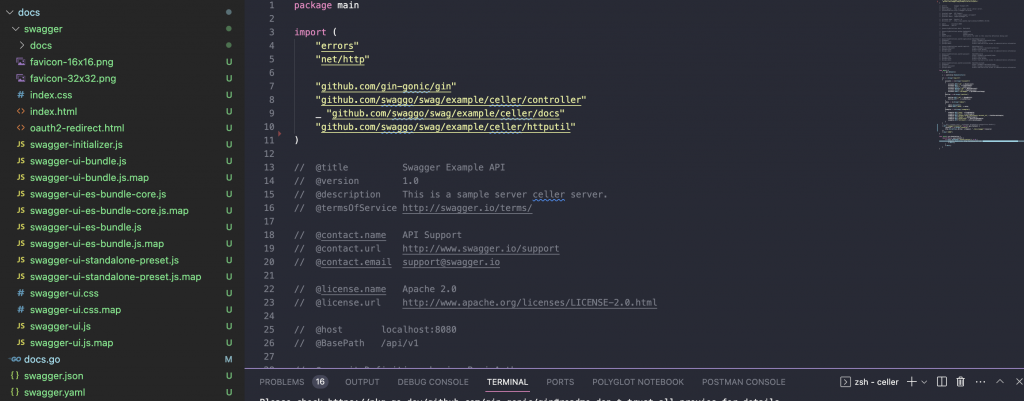Click the JS icon of swagger-ui-bundle.js
Viewport: 1024px width, 401px height.
tap(21, 161)
